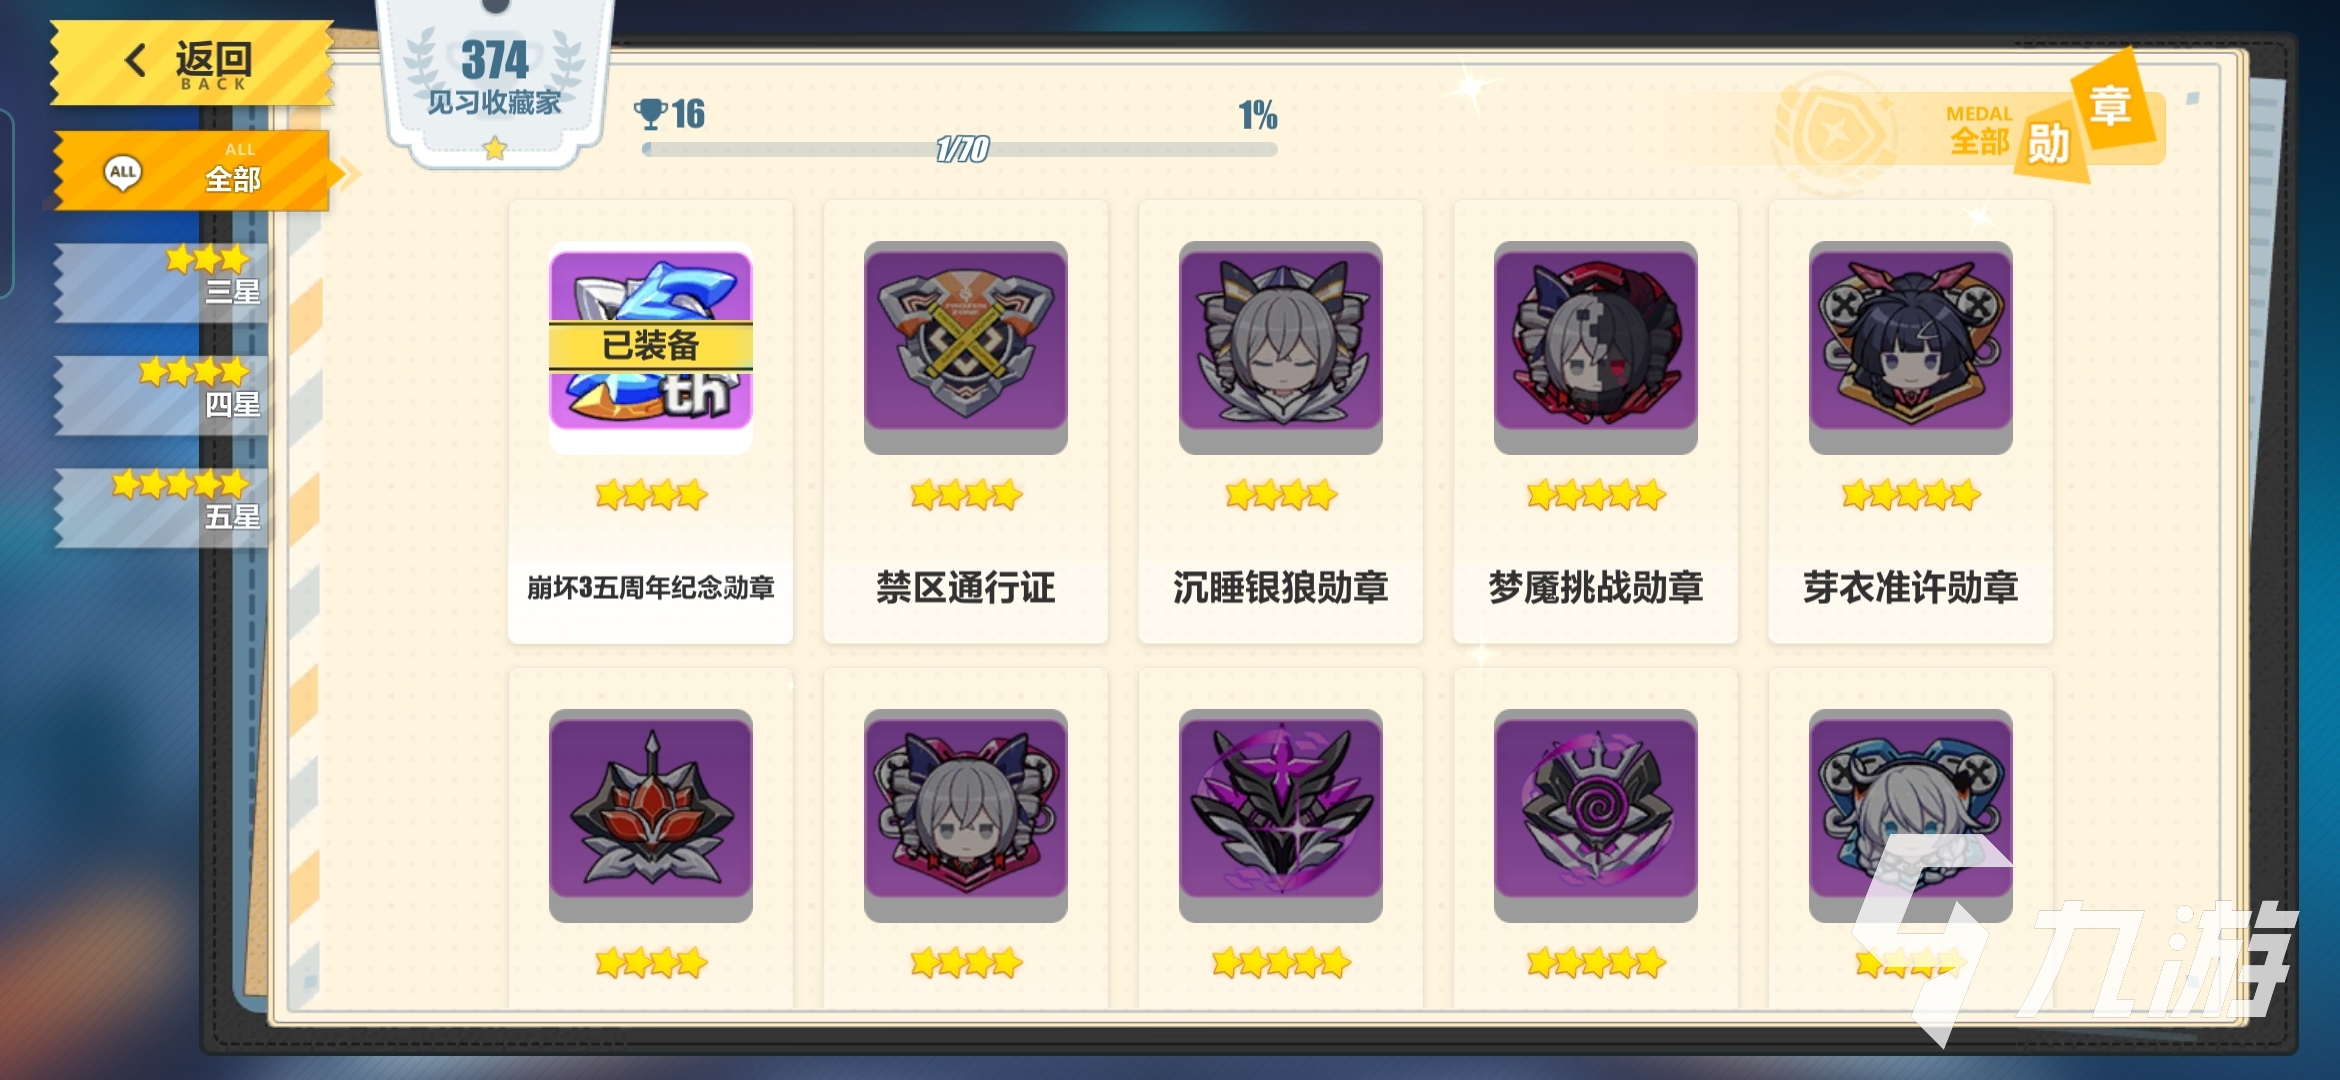
Task: Pick the black-purple winged star medal
Action: click(x=1280, y=815)
